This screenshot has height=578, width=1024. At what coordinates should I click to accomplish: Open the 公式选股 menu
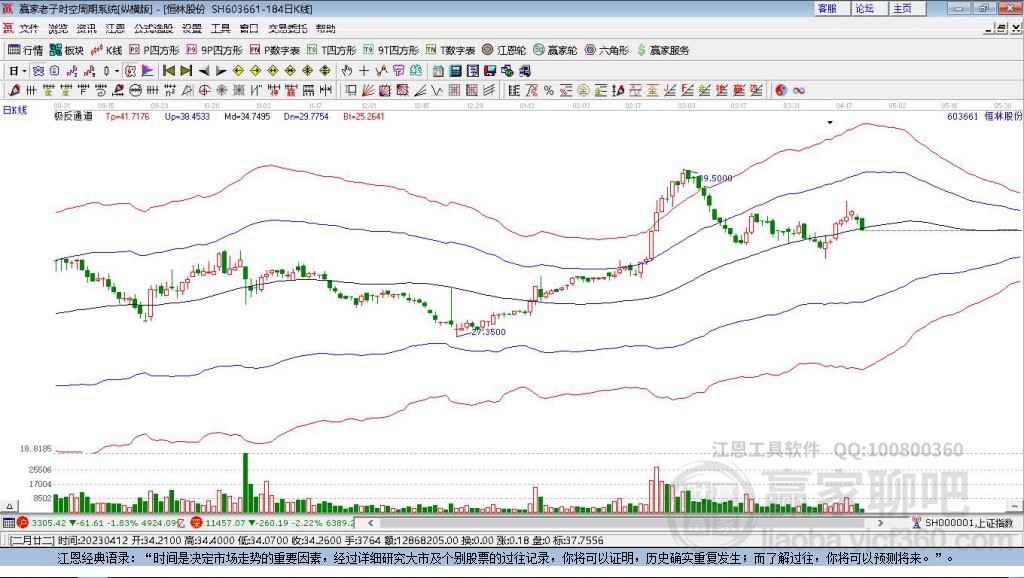[x=153, y=28]
